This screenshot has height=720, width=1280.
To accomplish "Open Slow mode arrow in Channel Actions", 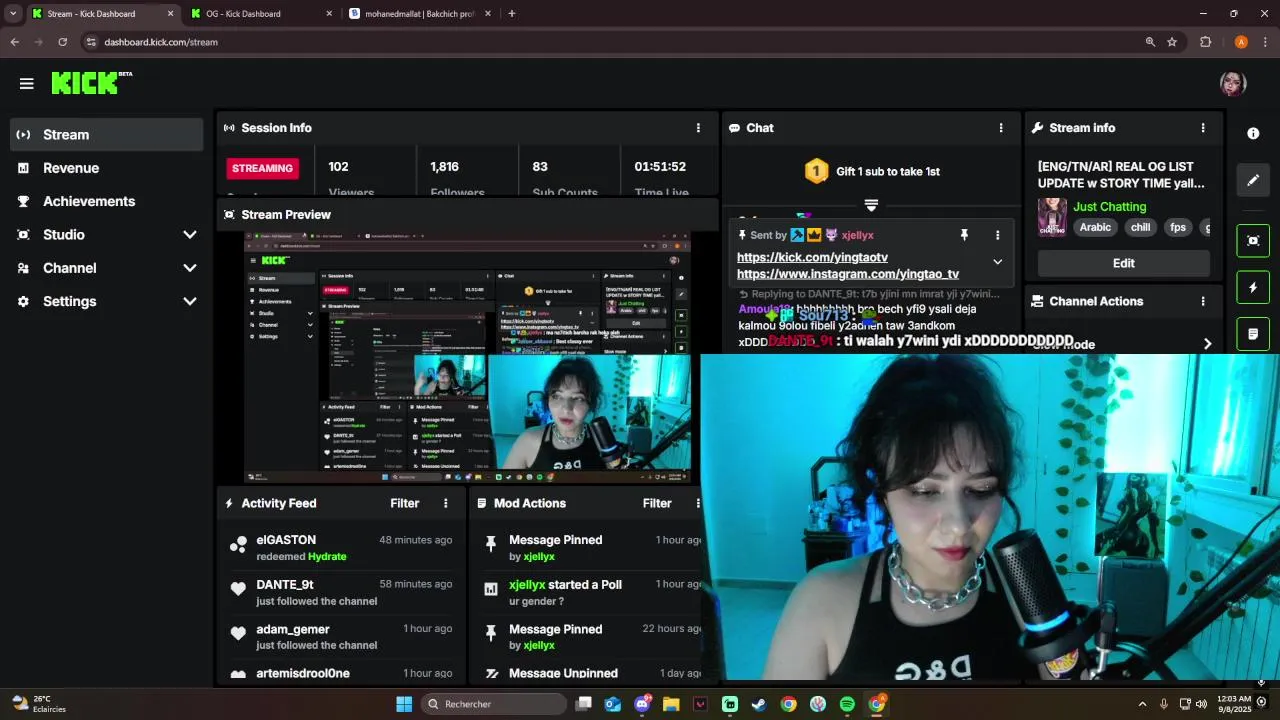I will tap(1207, 344).
